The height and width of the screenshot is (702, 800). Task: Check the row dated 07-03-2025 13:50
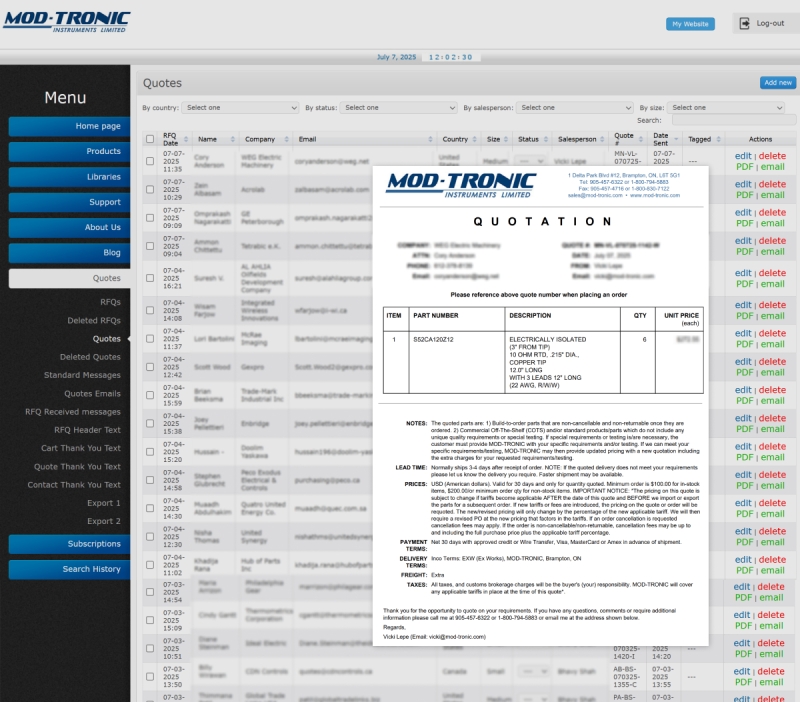click(x=150, y=676)
